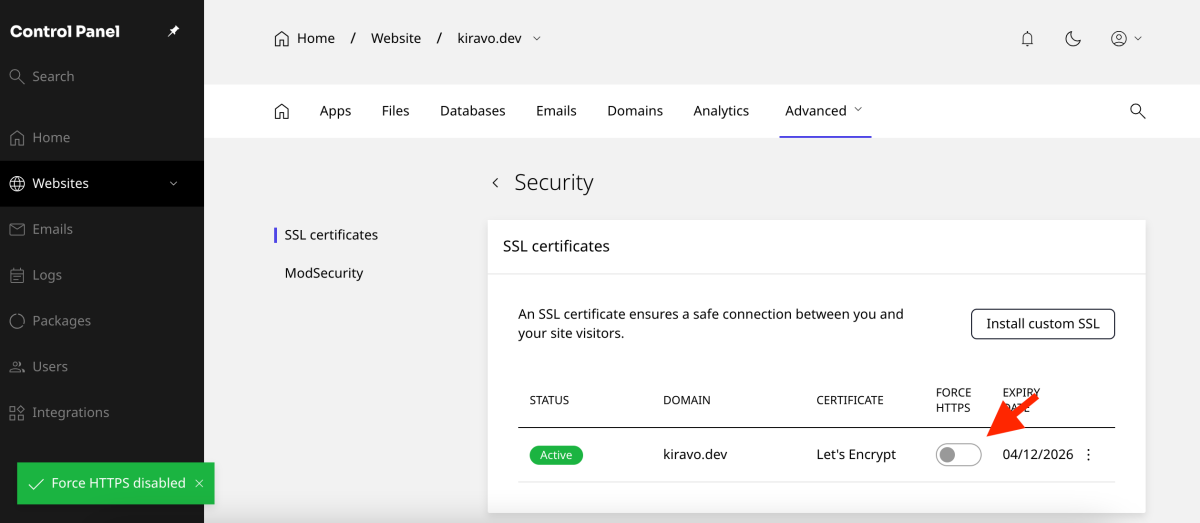Open Logs in the sidebar

(47, 275)
